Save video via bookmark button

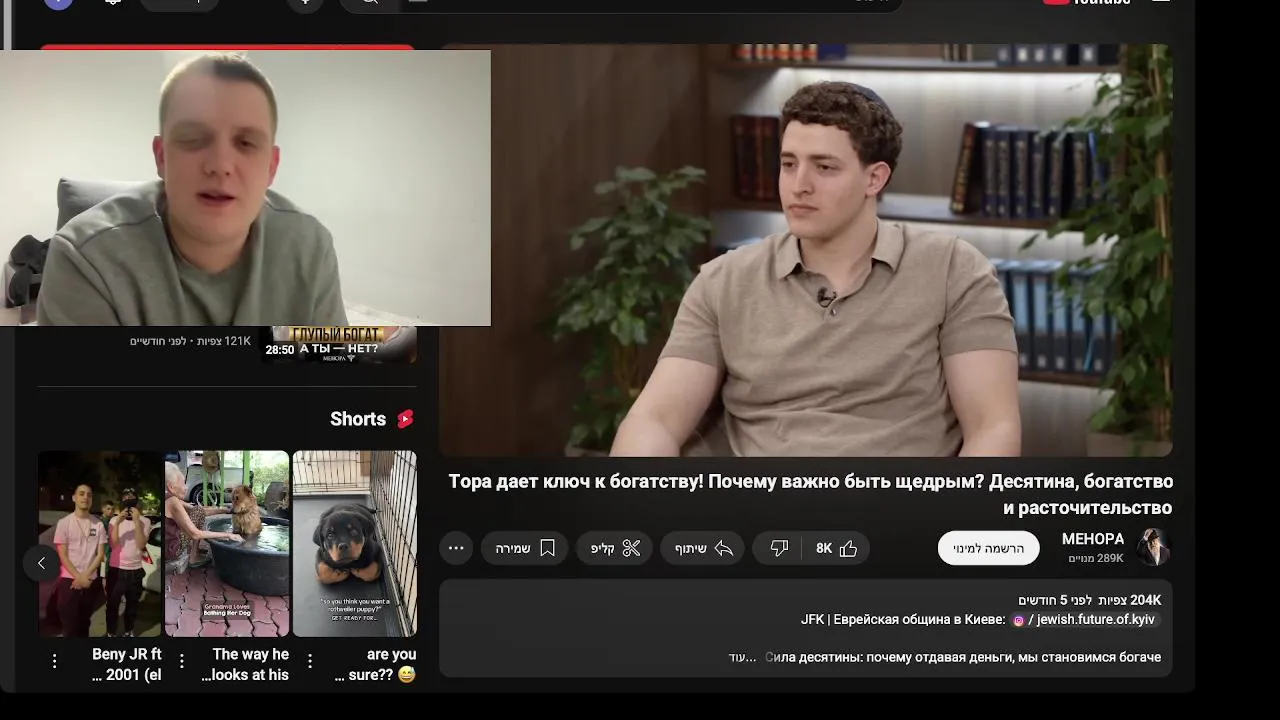point(525,548)
